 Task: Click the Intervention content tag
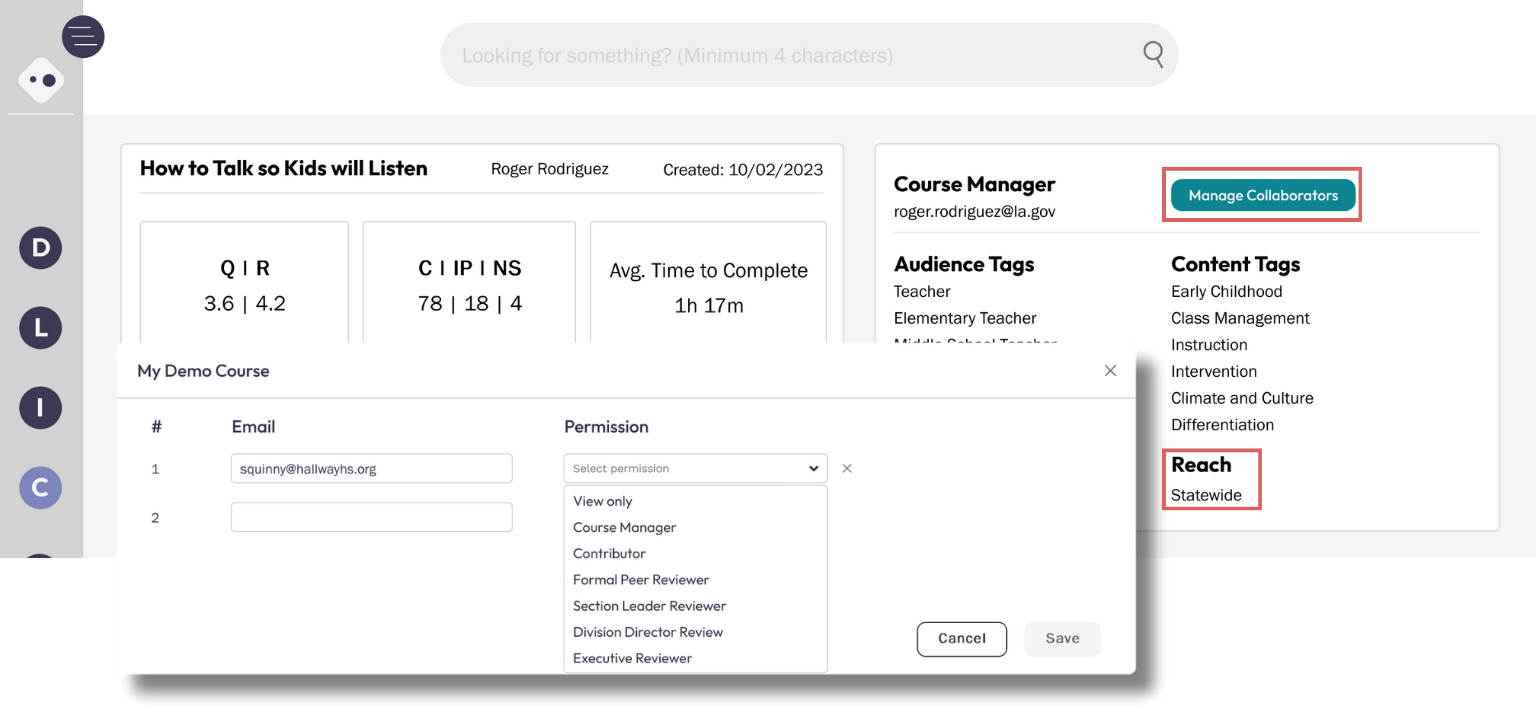[x=1214, y=371]
